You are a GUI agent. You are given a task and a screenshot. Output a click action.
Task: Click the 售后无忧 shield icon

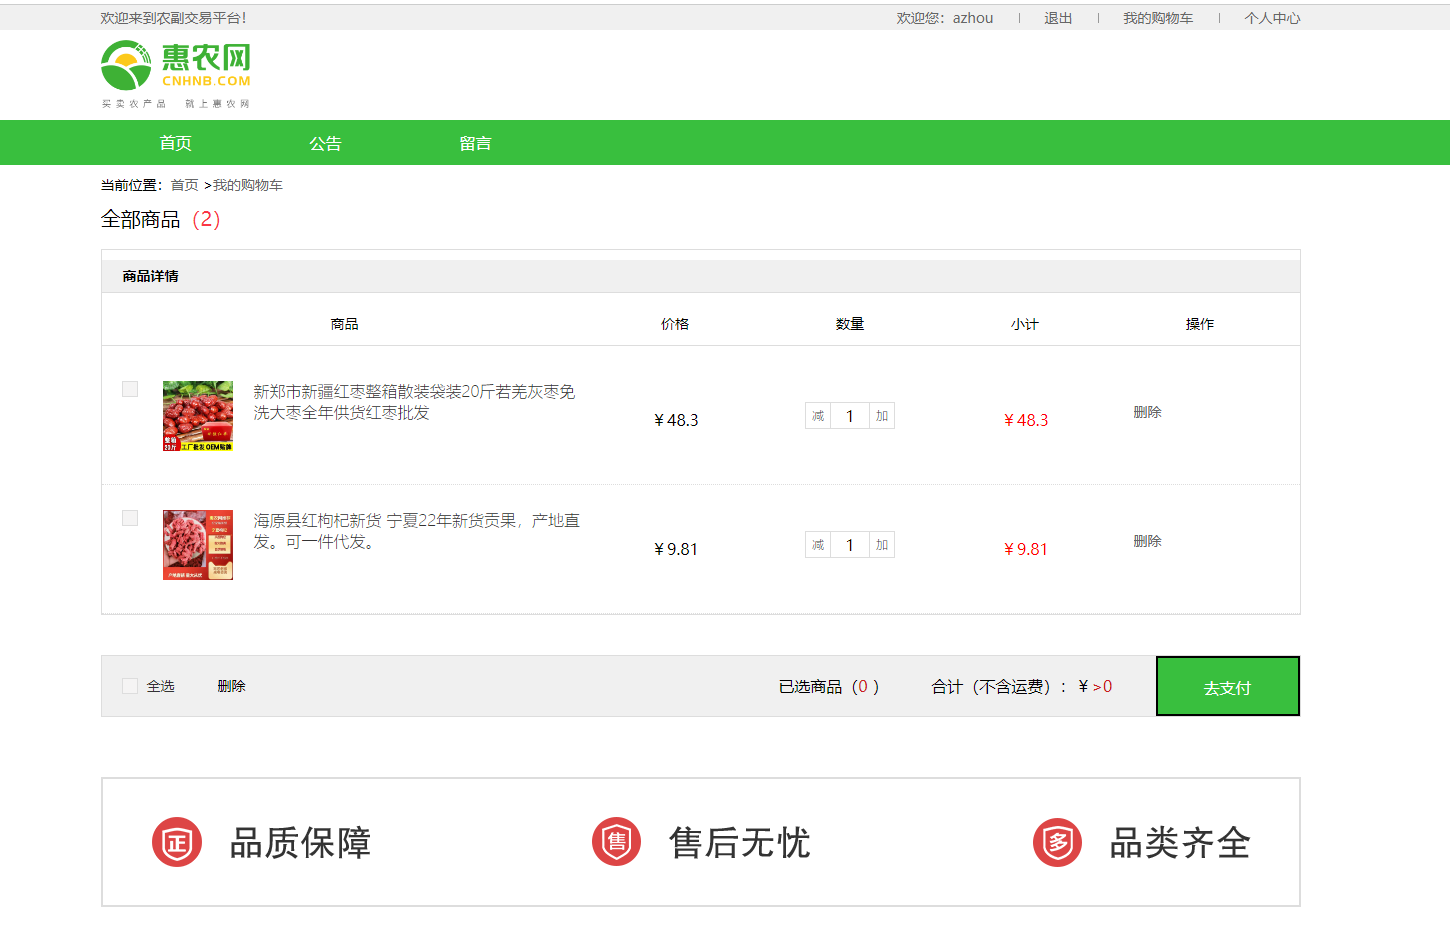point(616,842)
